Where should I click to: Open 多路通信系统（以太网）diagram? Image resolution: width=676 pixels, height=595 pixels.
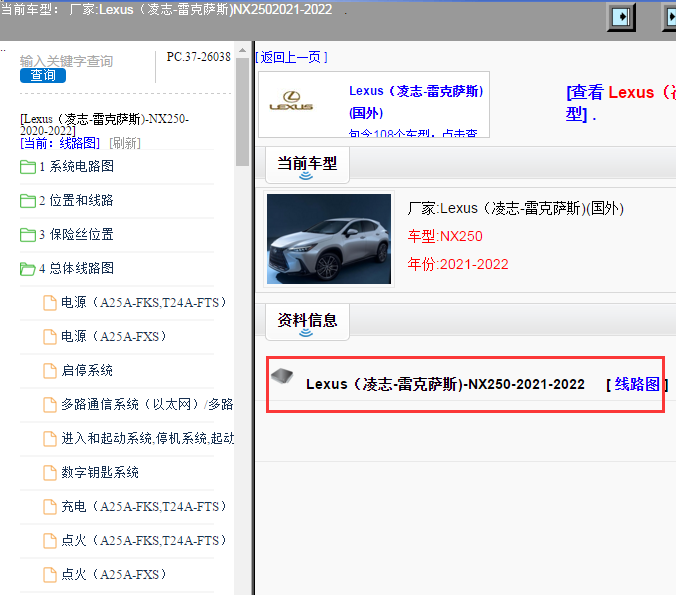147,404
